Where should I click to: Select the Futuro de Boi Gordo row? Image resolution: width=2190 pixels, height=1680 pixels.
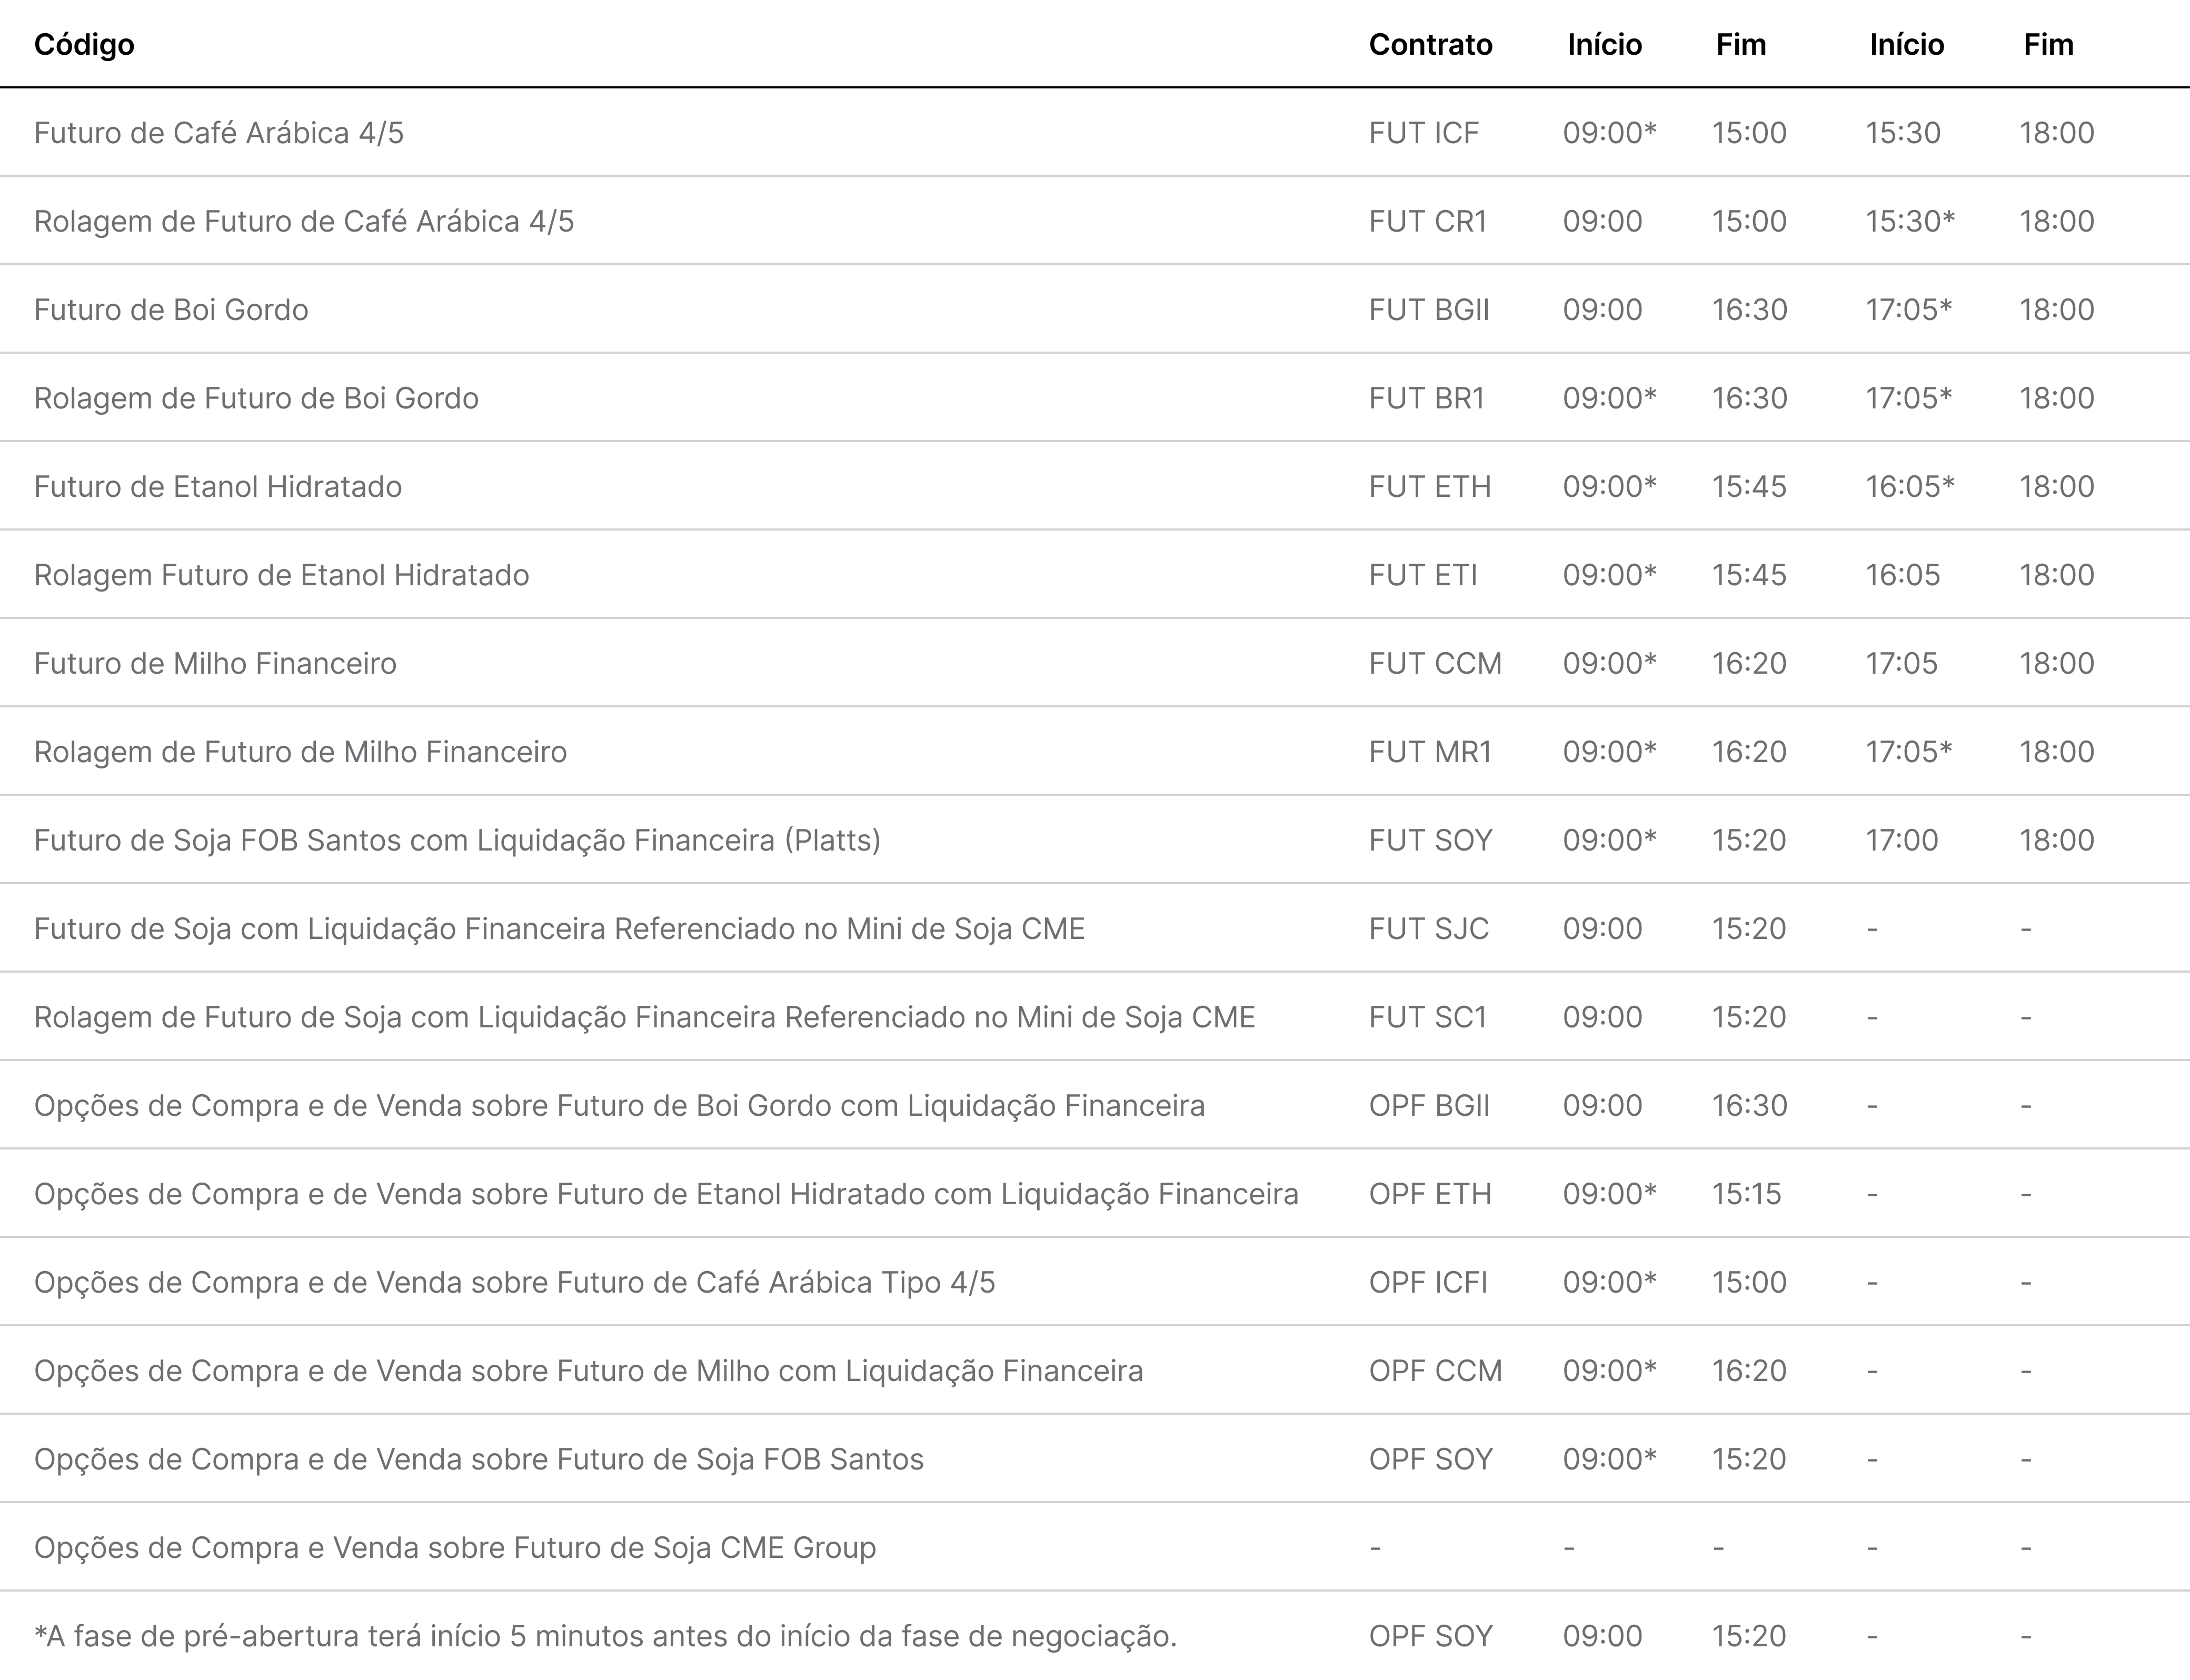click(1095, 309)
